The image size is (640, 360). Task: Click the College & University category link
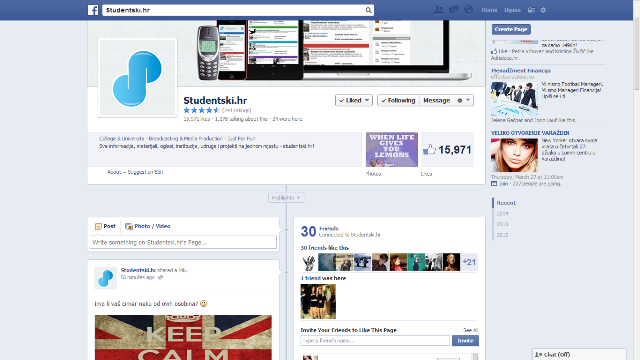click(x=122, y=139)
